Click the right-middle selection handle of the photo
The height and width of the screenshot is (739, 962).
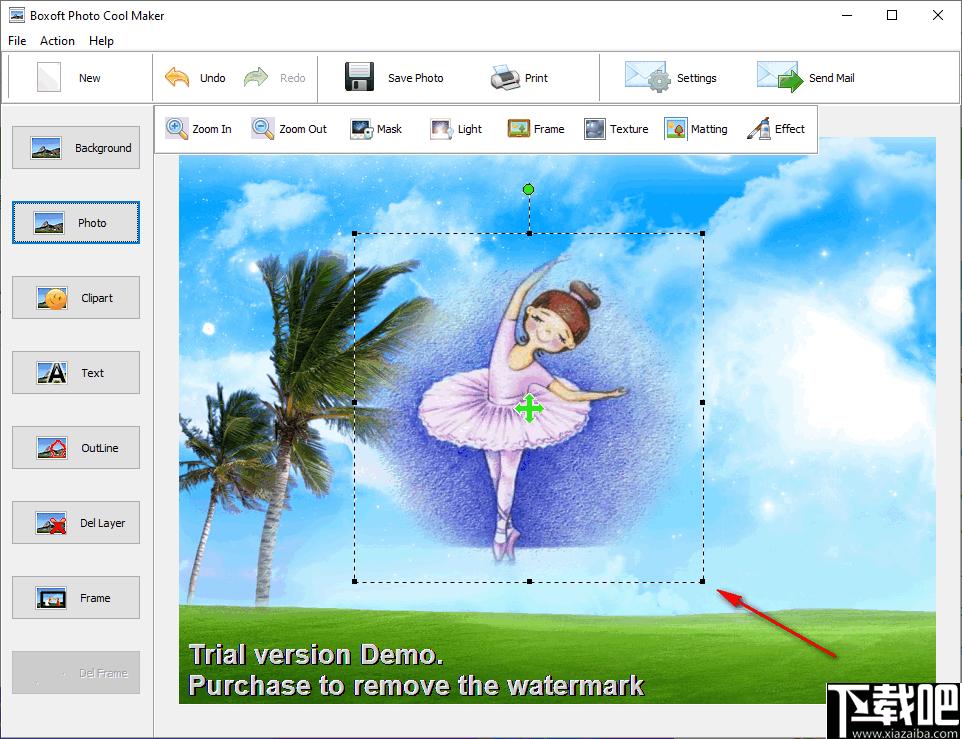click(702, 402)
